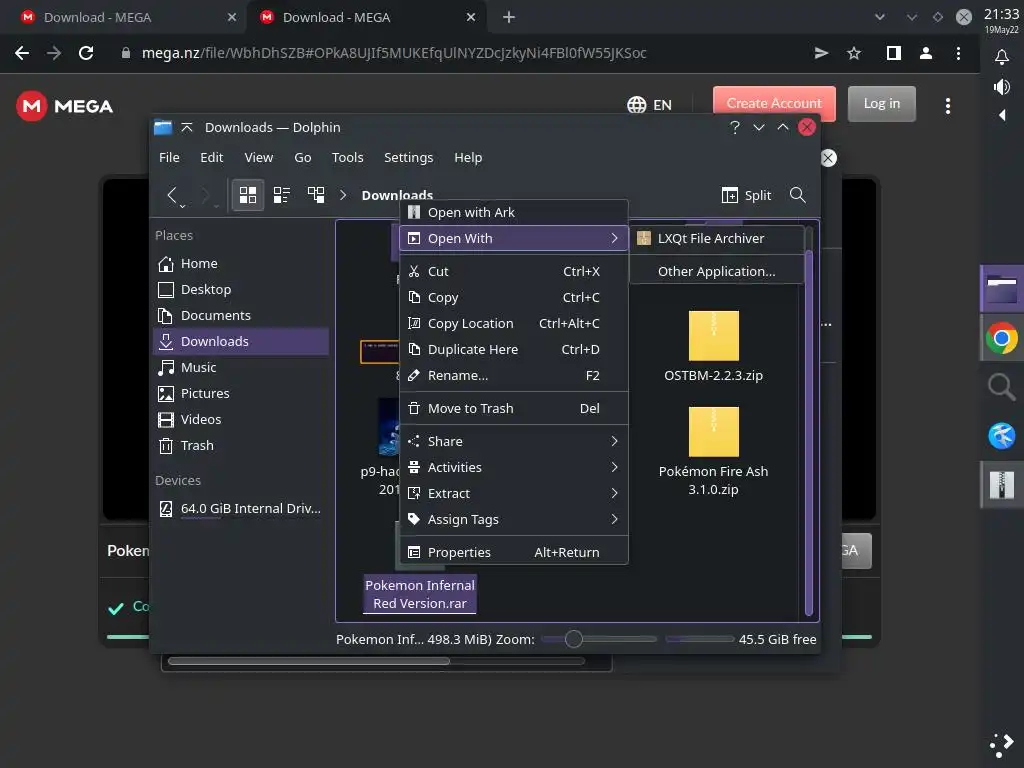1024x768 pixels.
Task: Switch Dolphin to Compact view mode
Action: coord(281,195)
